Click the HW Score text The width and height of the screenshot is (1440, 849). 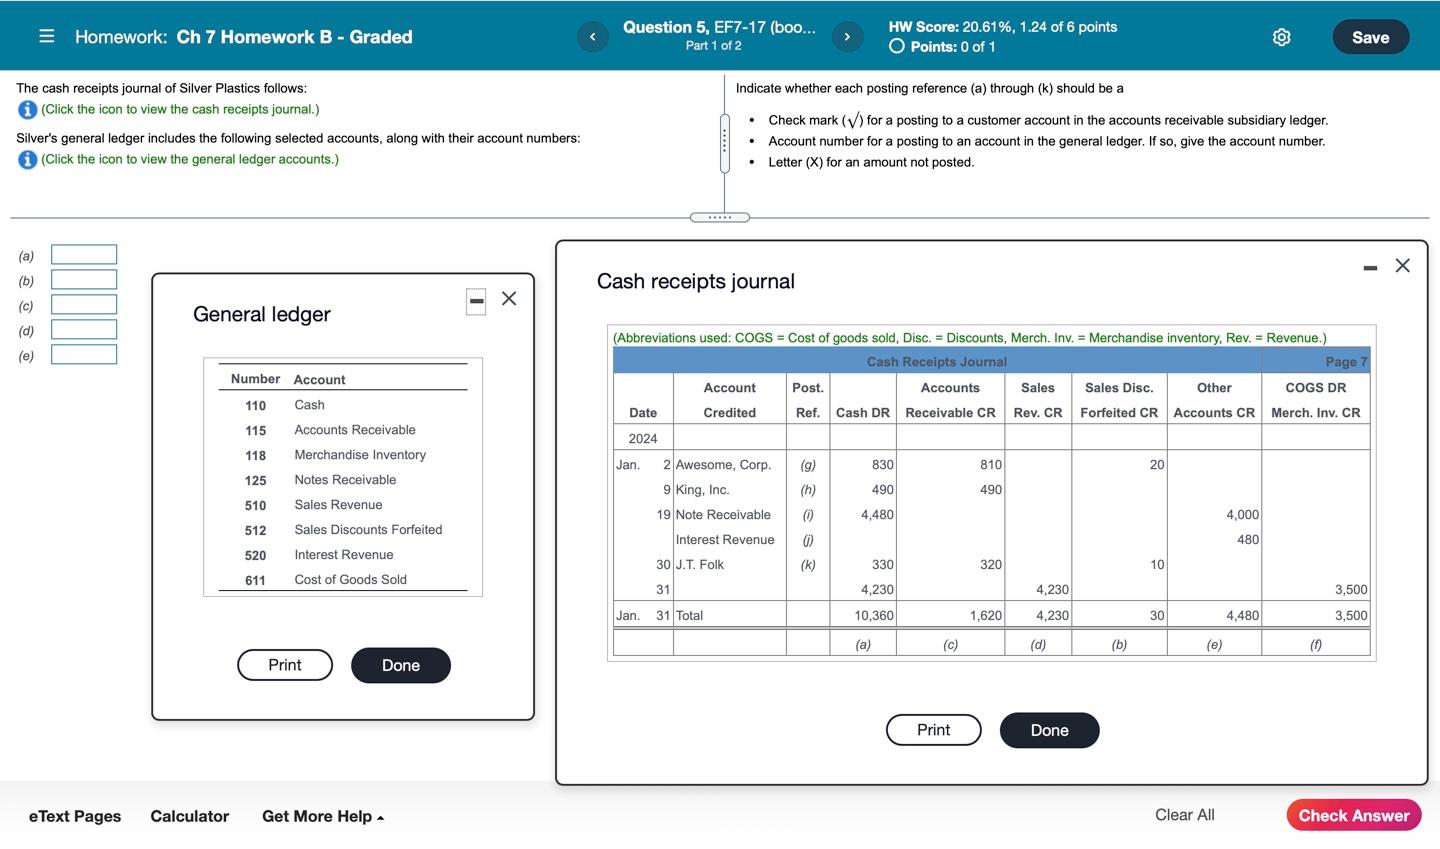(1003, 27)
